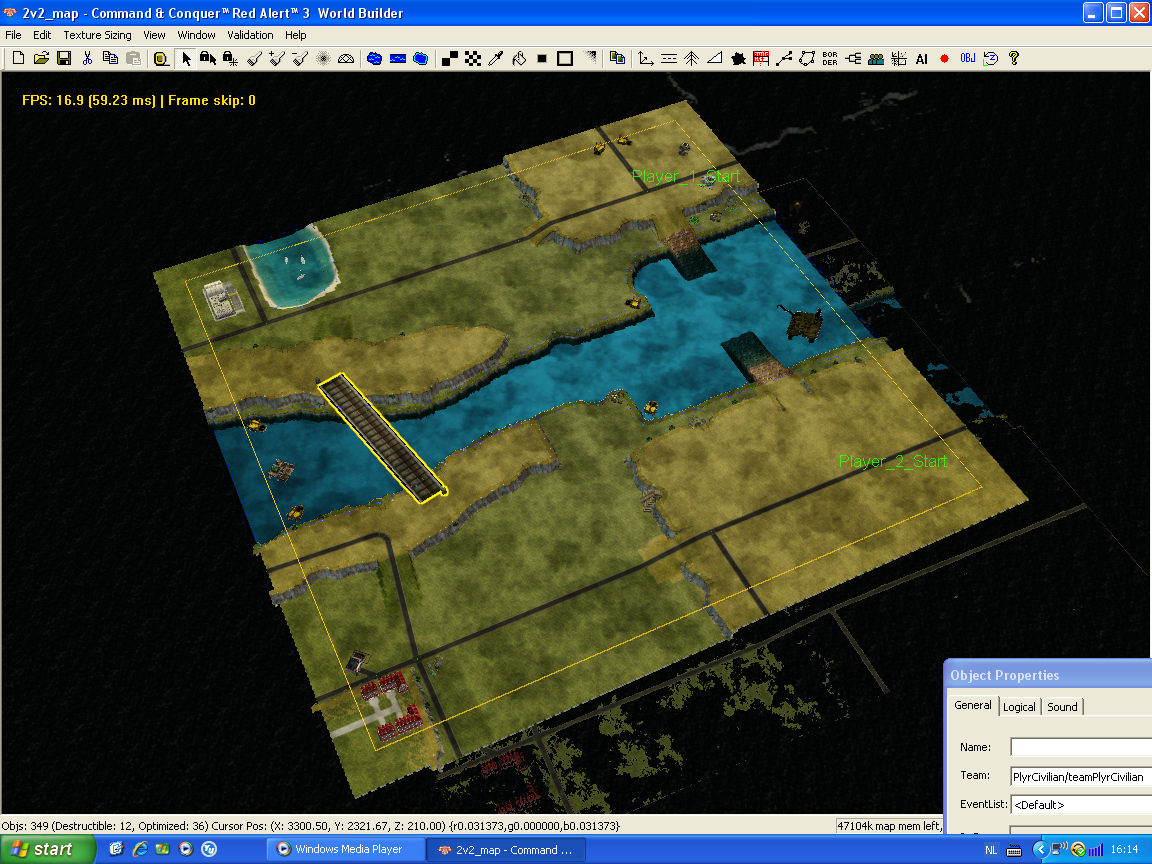Switch to the Logical tab
1152x864 pixels.
1019,707
